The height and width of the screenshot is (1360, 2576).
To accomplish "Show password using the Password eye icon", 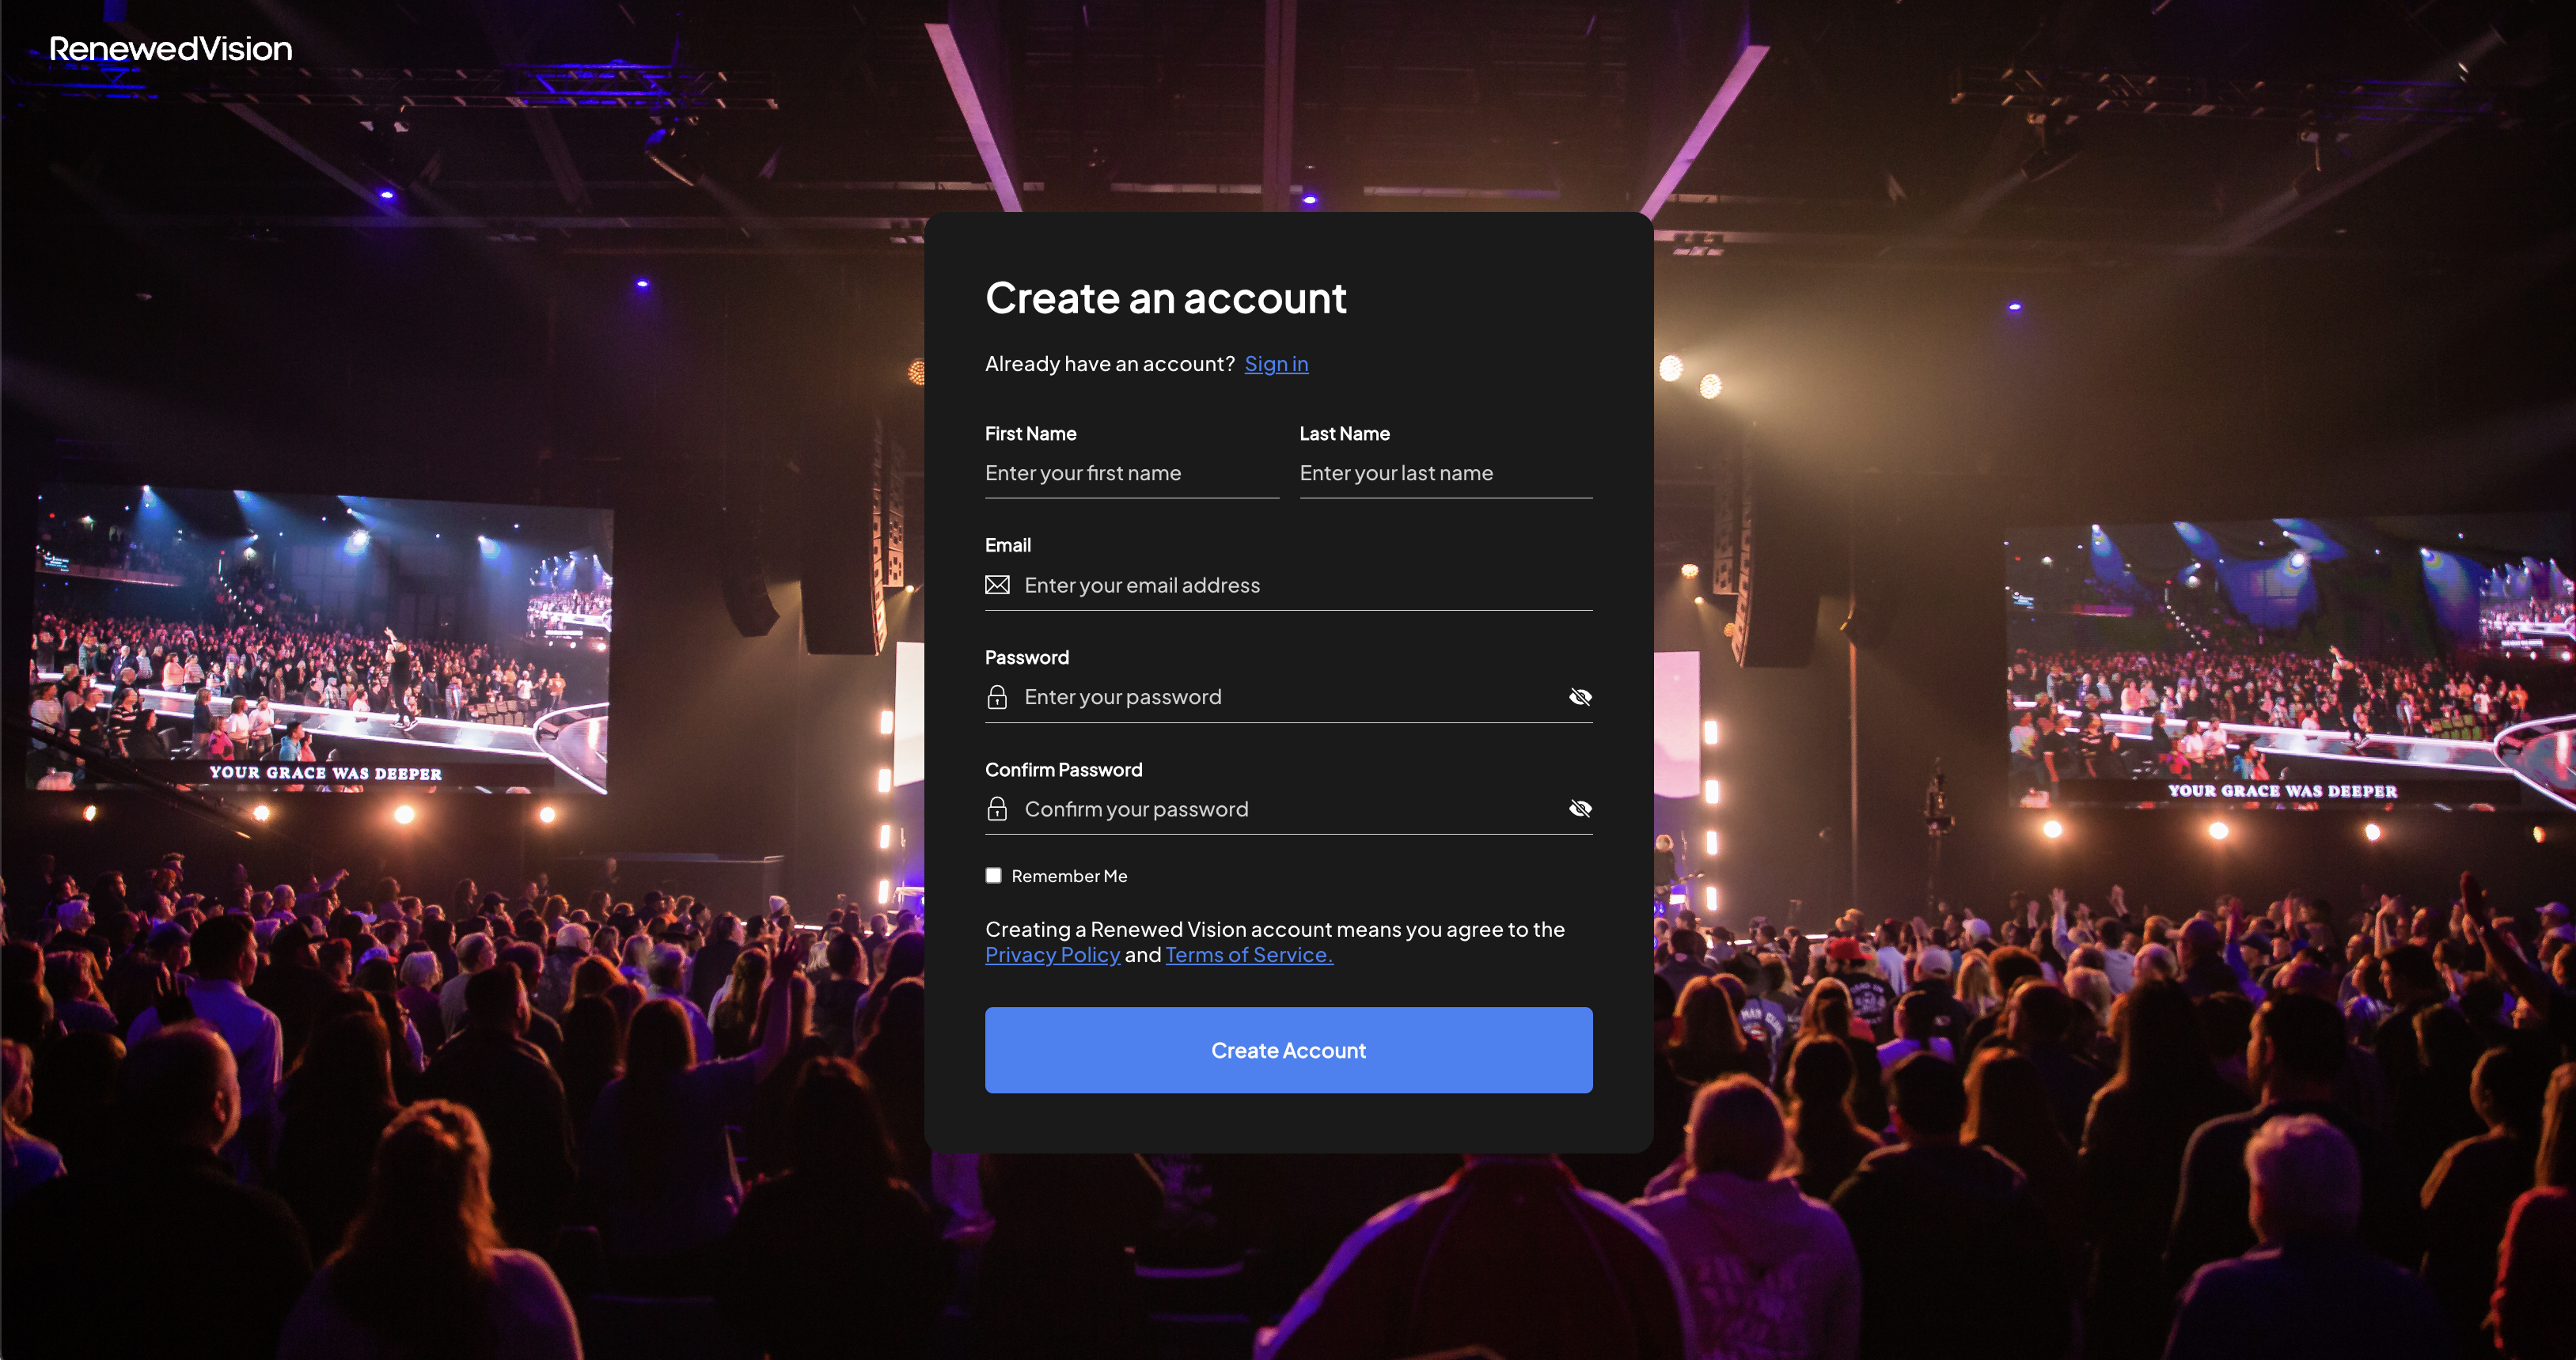I will point(1580,697).
